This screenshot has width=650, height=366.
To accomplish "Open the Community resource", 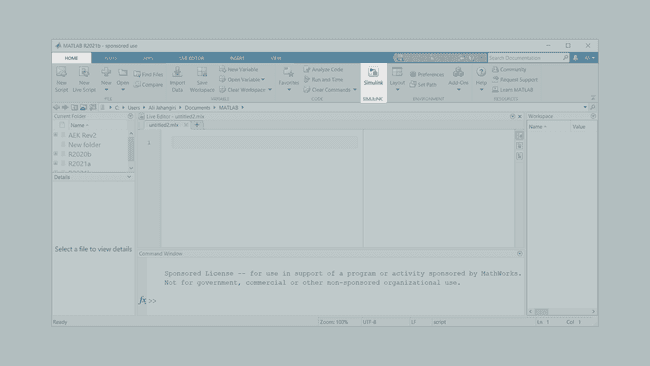I will click(509, 69).
